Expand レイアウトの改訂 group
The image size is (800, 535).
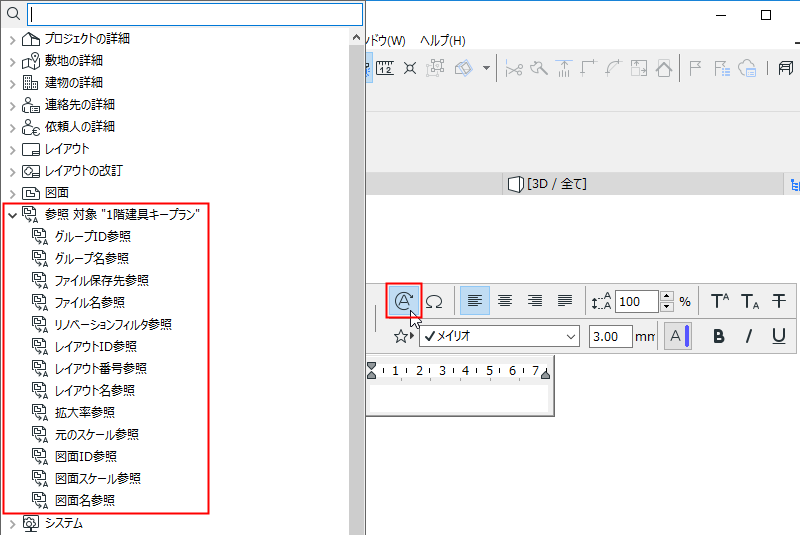13,171
